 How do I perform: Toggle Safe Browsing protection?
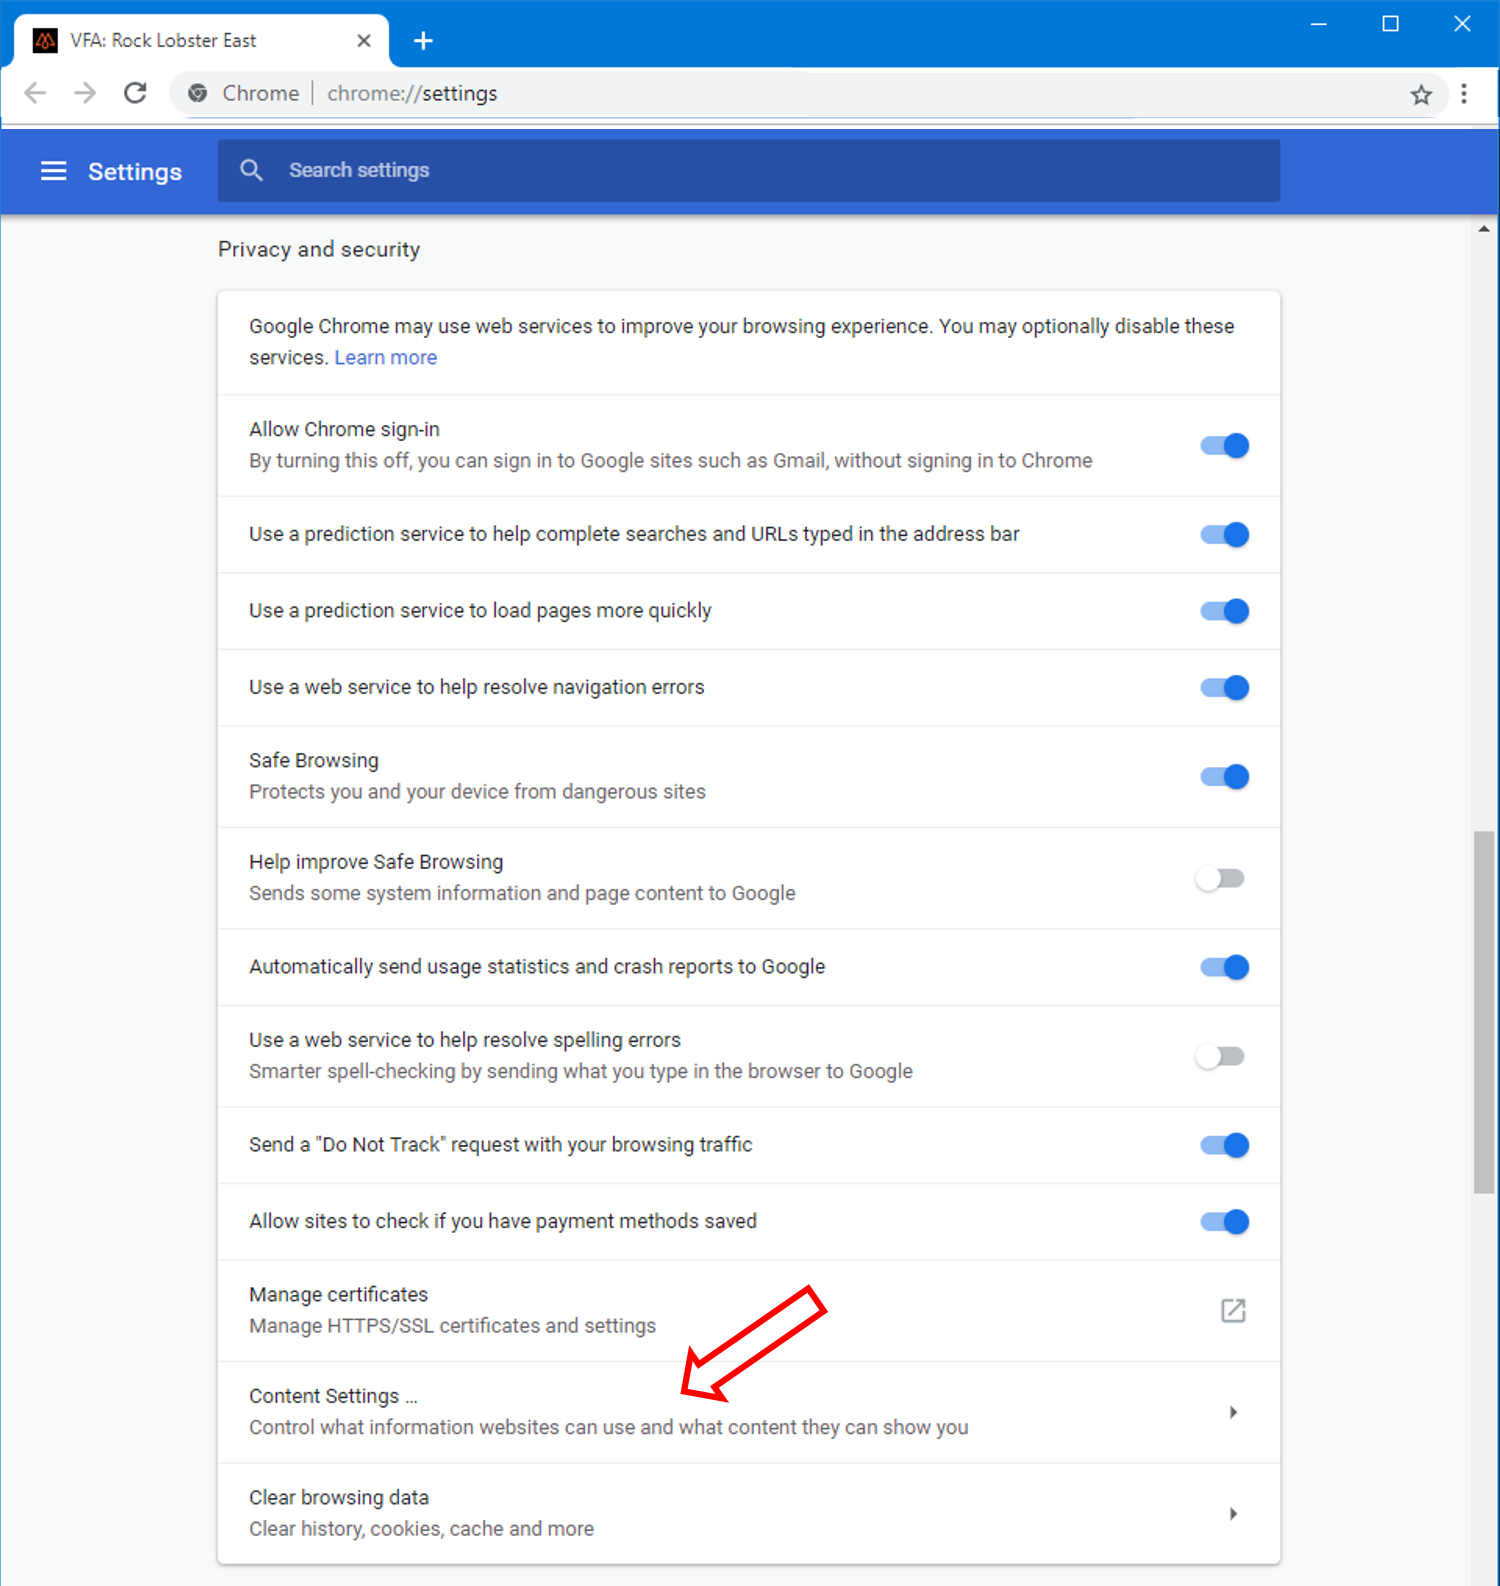point(1224,777)
